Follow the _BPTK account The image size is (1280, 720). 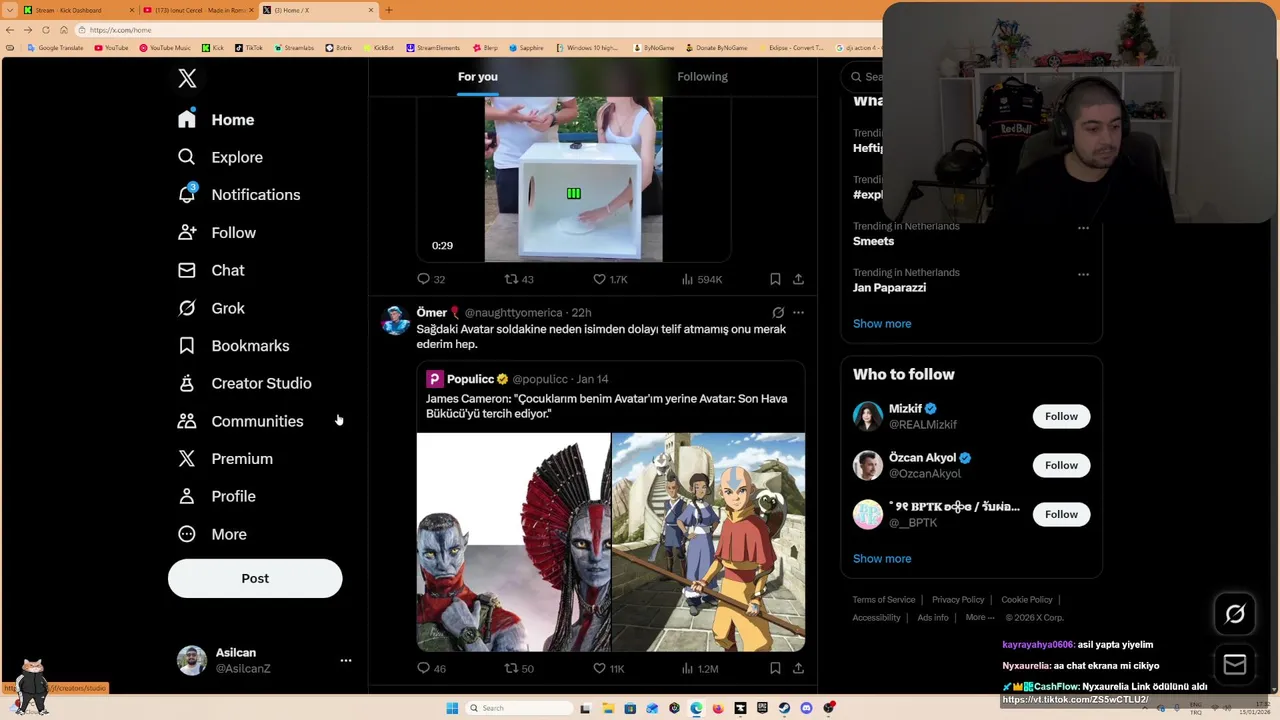[1061, 514]
